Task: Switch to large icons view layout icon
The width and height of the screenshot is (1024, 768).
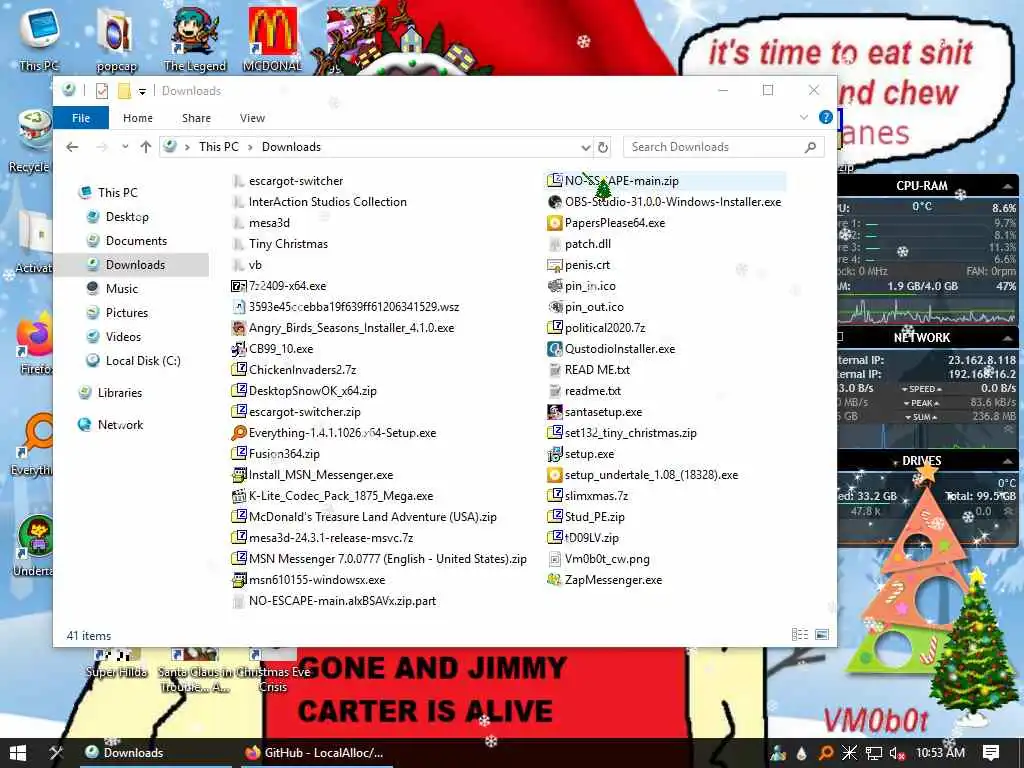Action: (822, 634)
